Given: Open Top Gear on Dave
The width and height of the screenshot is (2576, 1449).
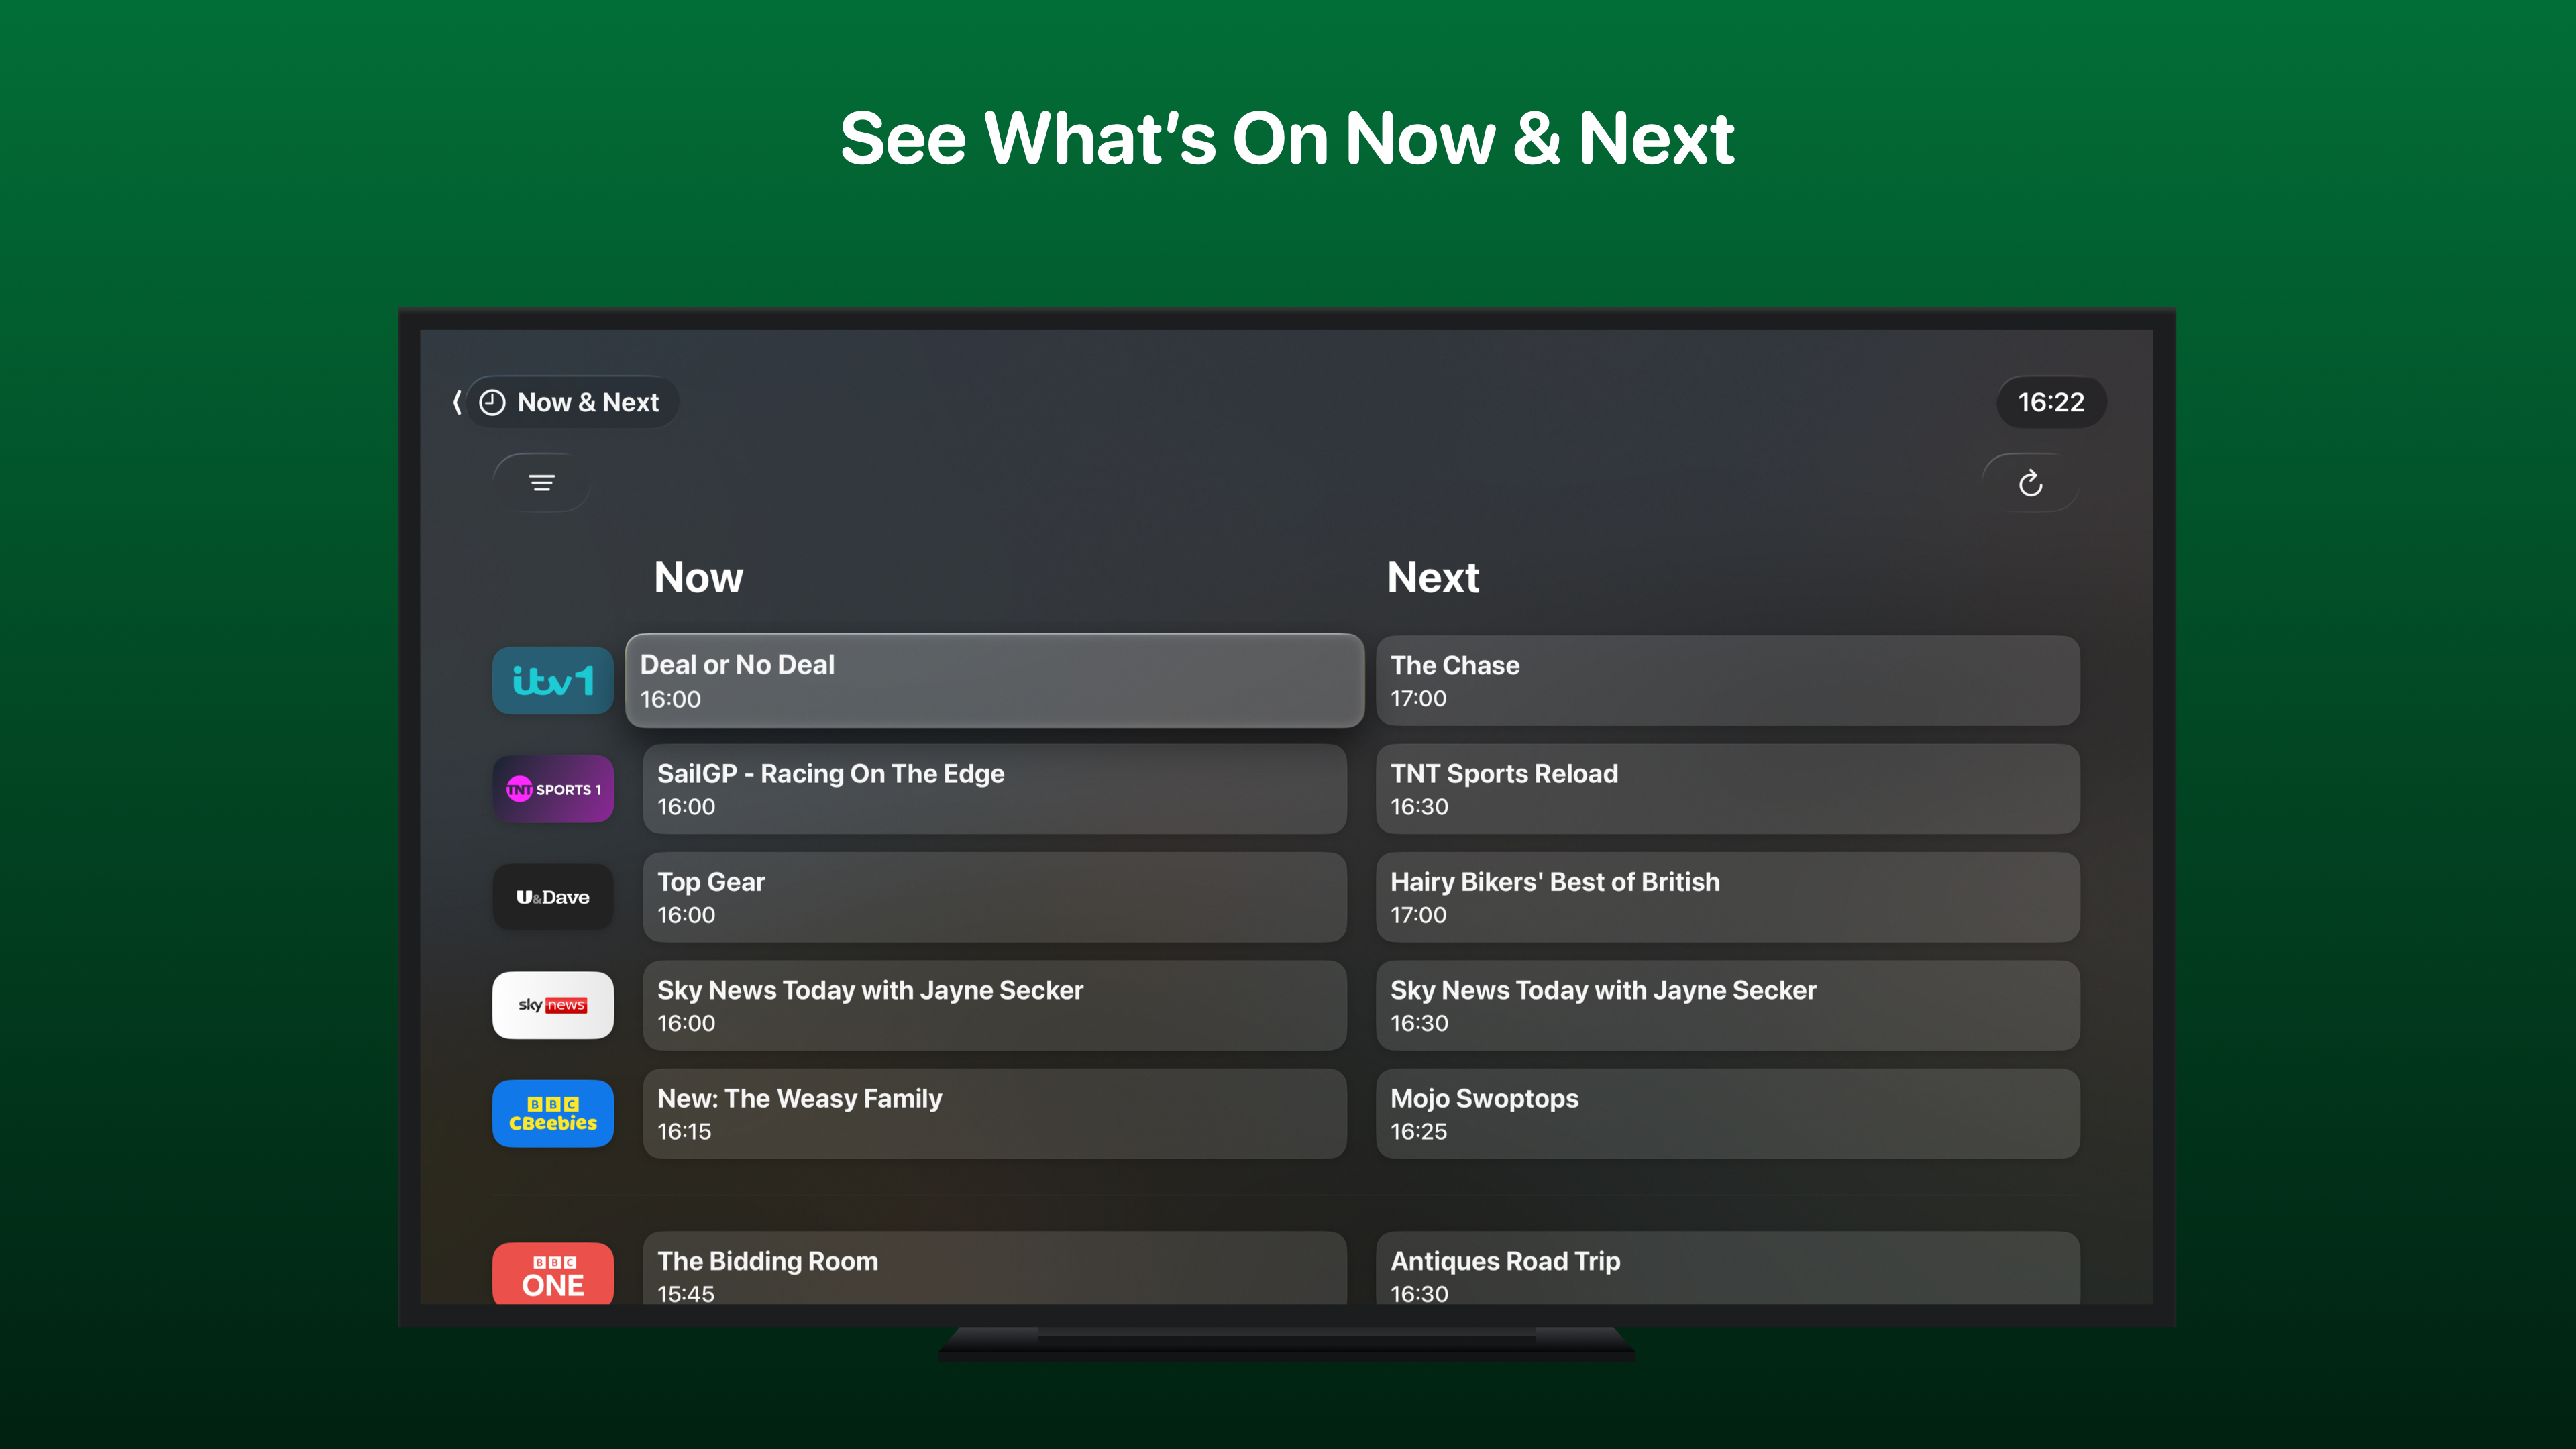Looking at the screenshot, I should pyautogui.click(x=994, y=897).
